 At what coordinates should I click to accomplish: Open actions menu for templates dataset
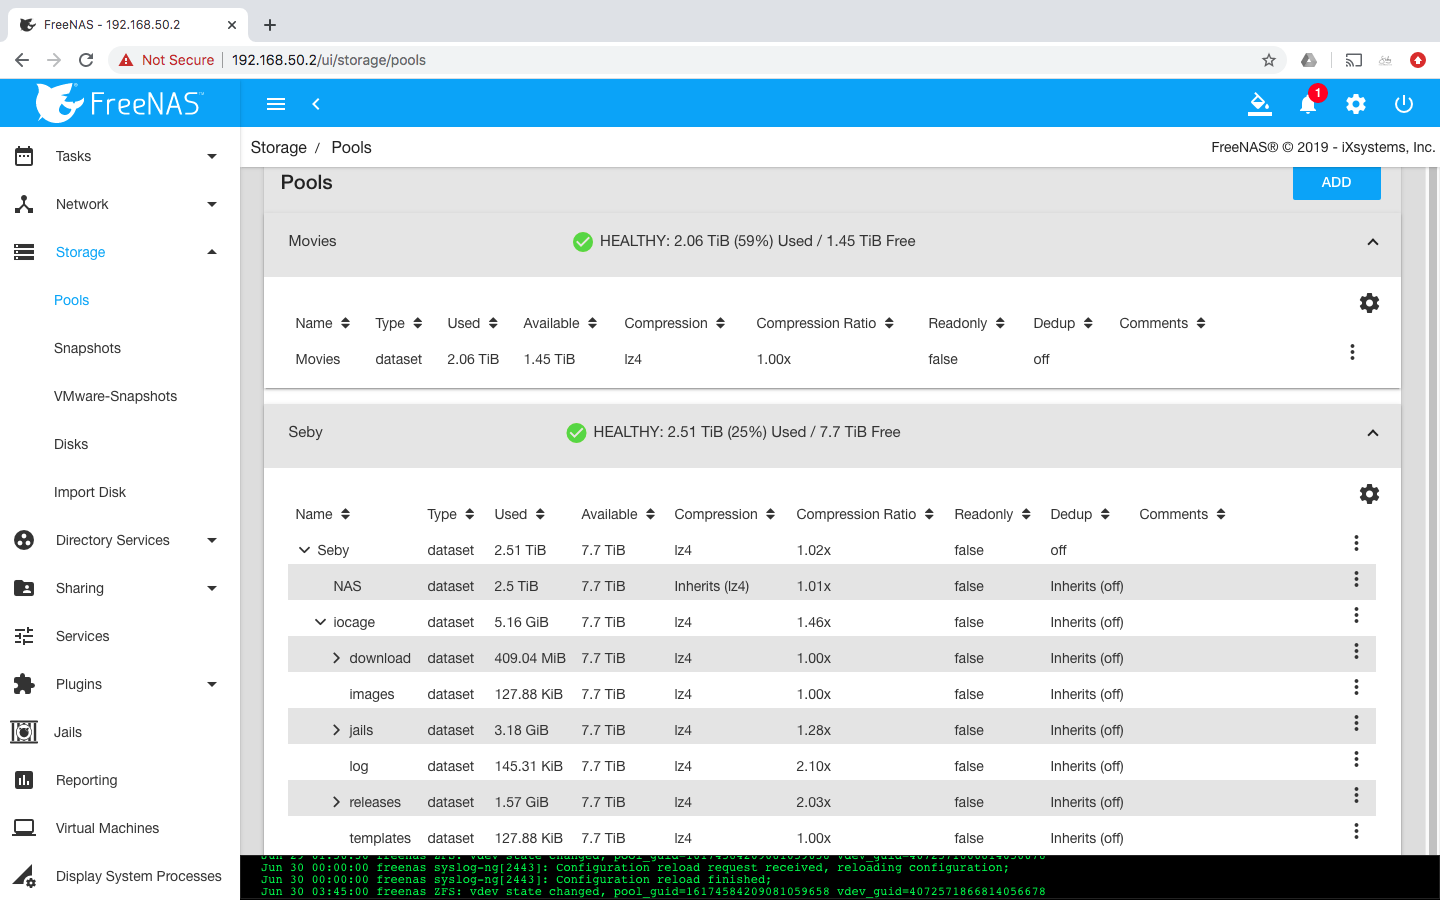[x=1356, y=831]
